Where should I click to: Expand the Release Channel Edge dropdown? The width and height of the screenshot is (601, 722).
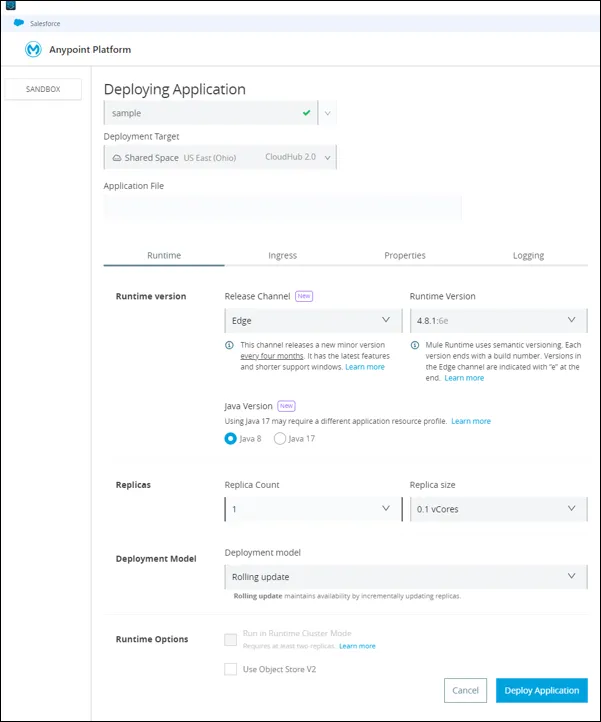[x=313, y=320]
